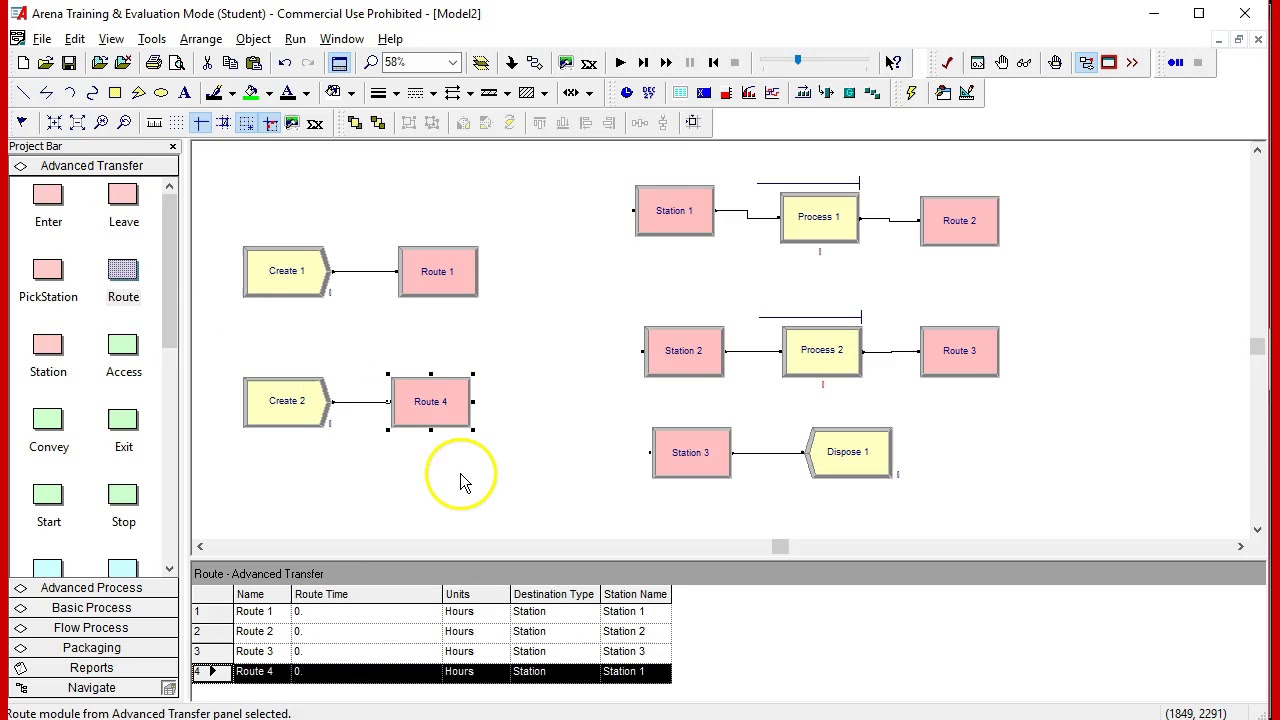1280x720 pixels.
Task: Open the Run menu
Action: [295, 39]
